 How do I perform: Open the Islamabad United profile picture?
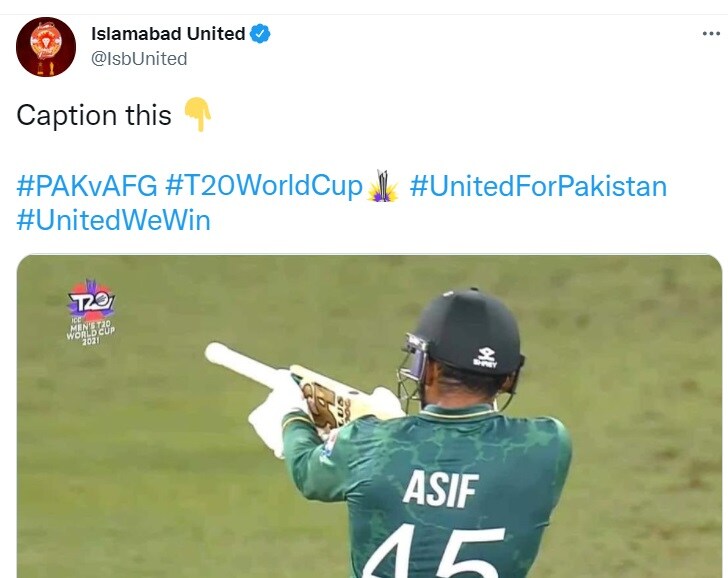[46, 47]
